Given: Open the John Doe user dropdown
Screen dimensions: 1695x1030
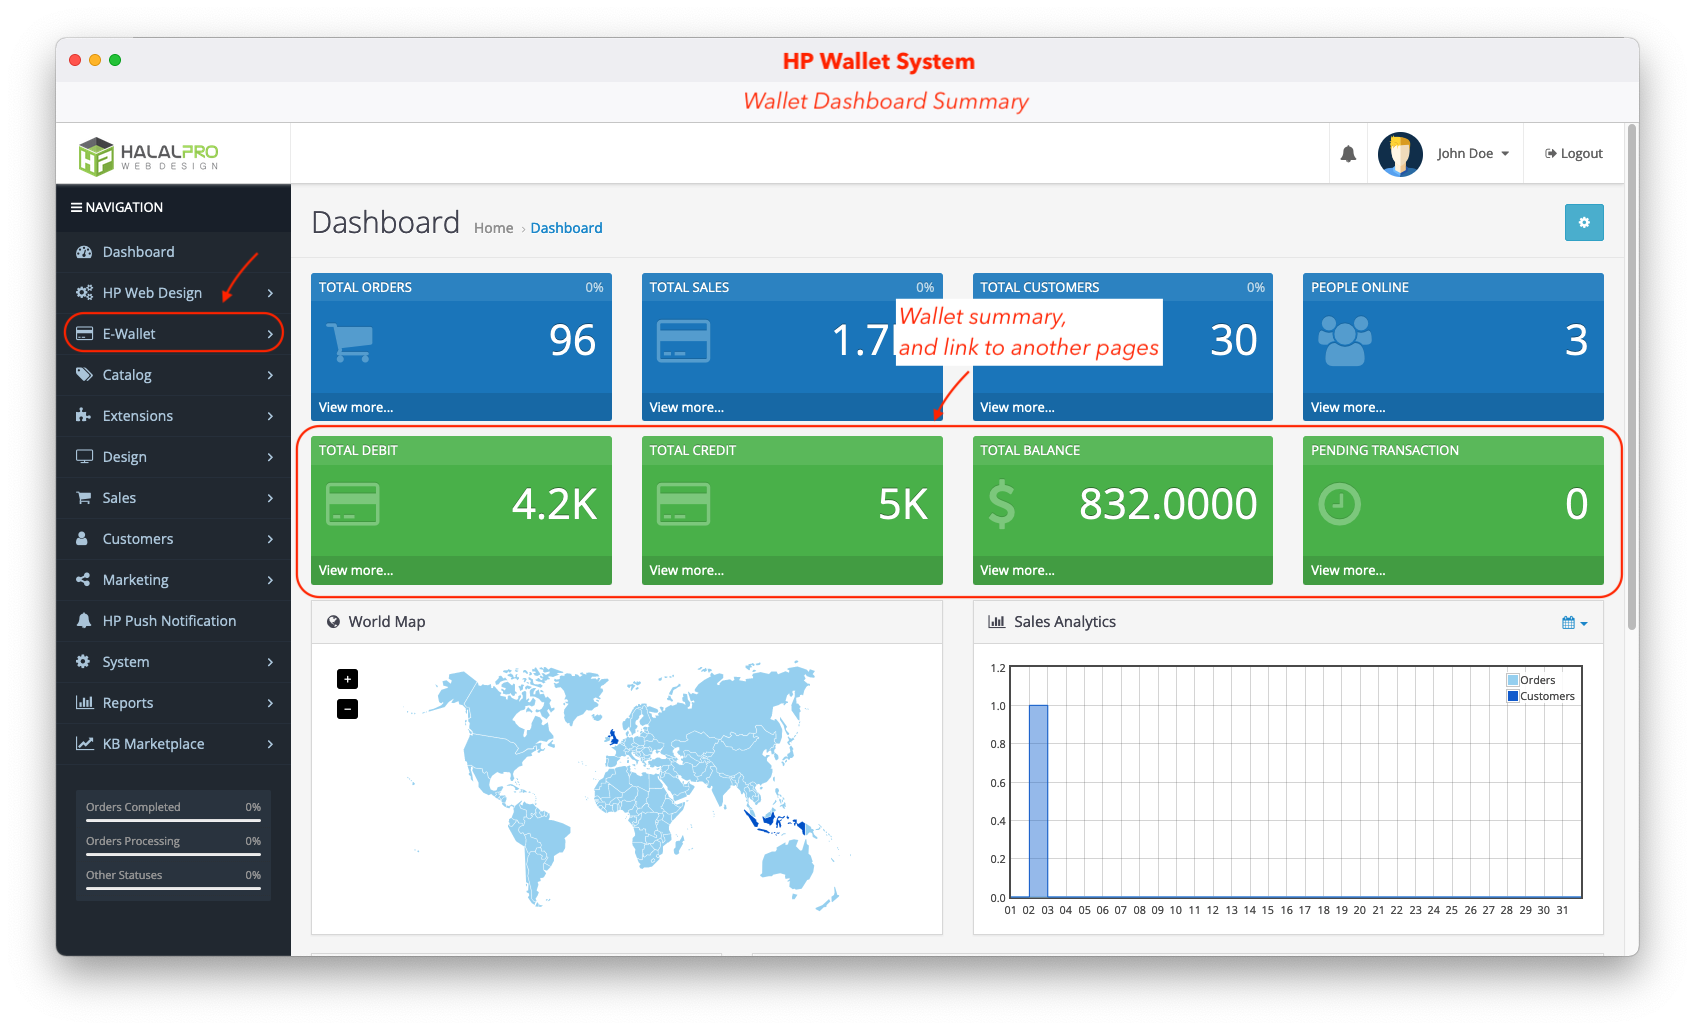Looking at the screenshot, I should (1472, 154).
